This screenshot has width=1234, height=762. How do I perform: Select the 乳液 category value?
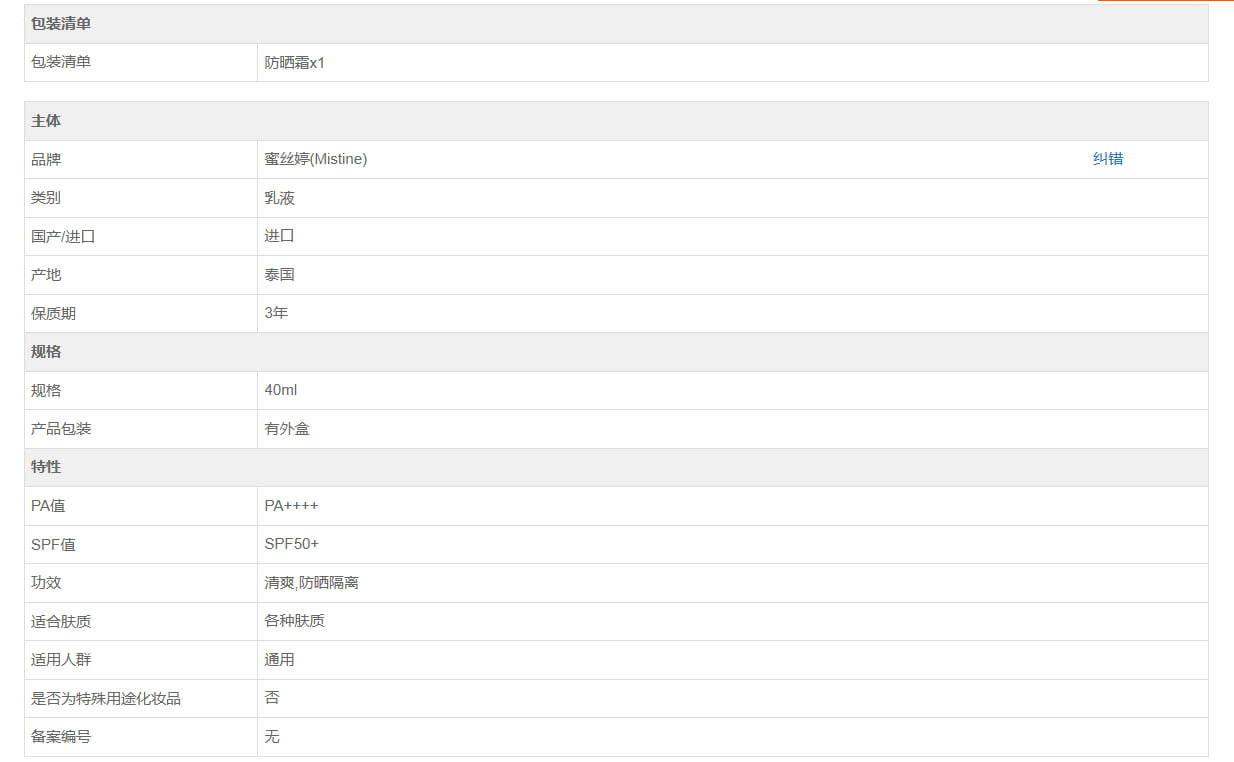tap(280, 198)
